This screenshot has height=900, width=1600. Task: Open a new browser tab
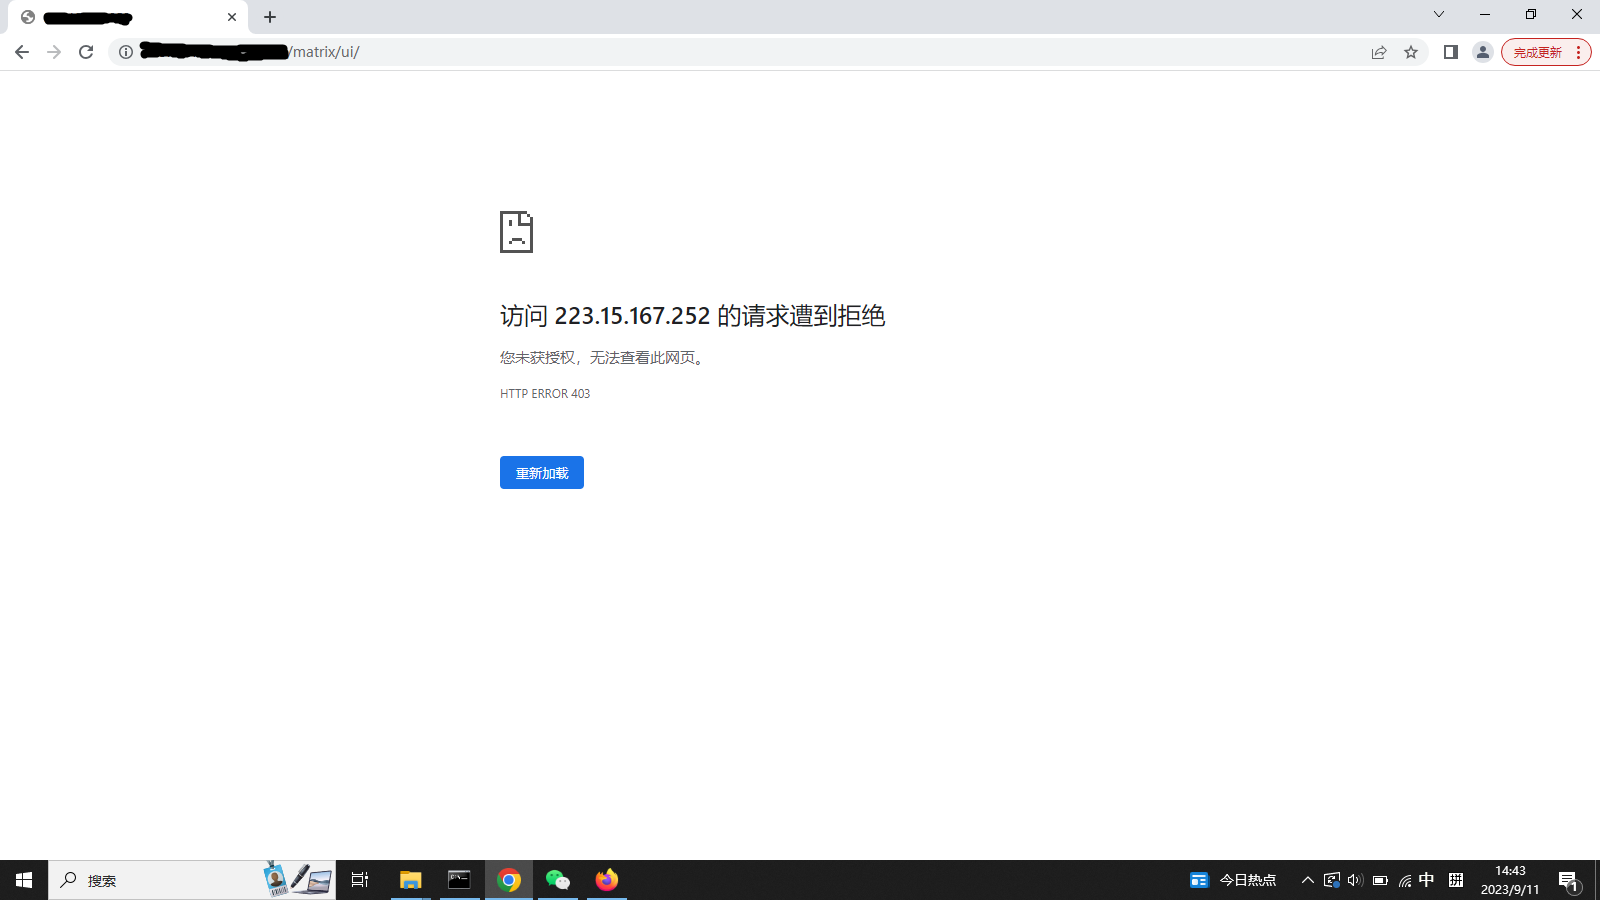coord(270,17)
